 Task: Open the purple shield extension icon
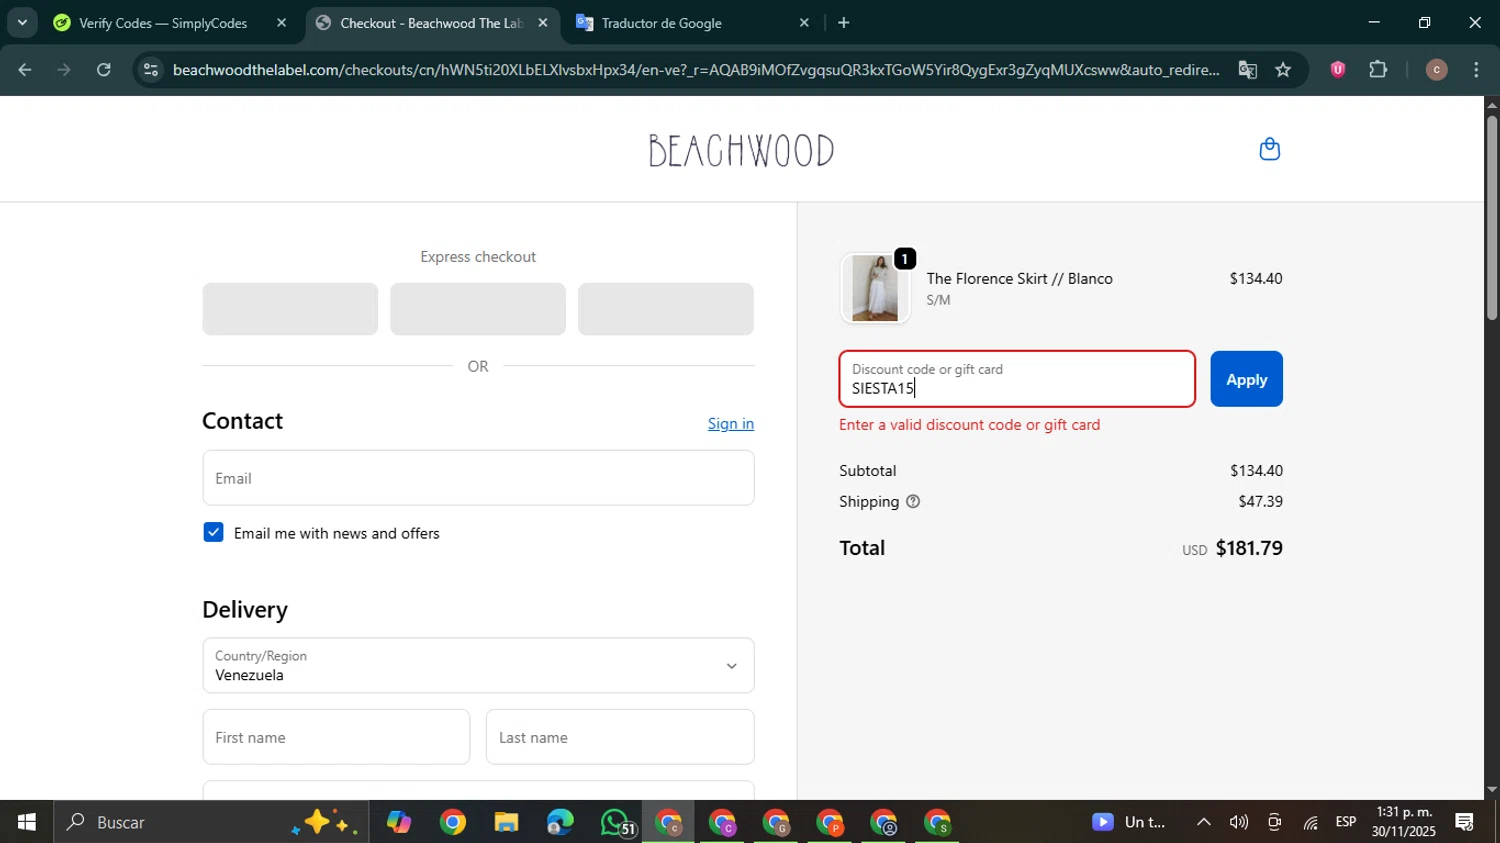coord(1337,70)
